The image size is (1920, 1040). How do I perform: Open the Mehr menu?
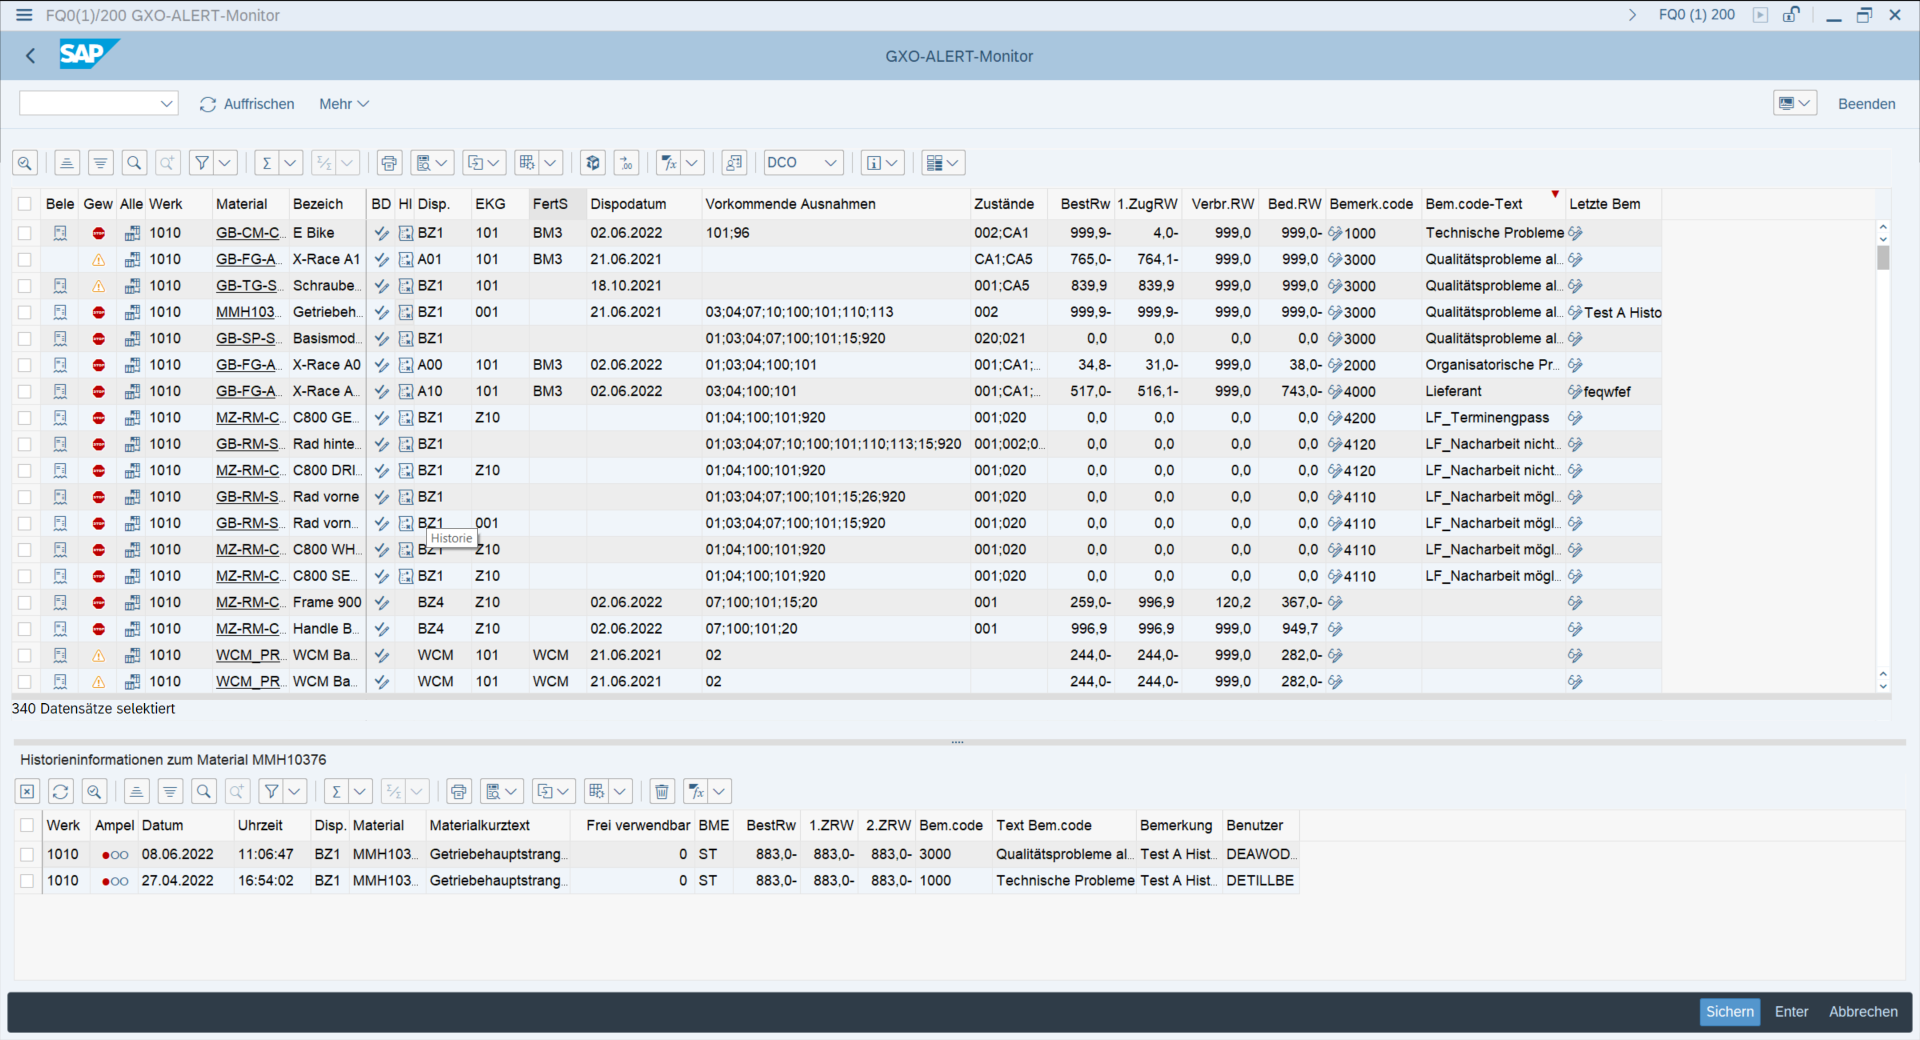click(343, 104)
